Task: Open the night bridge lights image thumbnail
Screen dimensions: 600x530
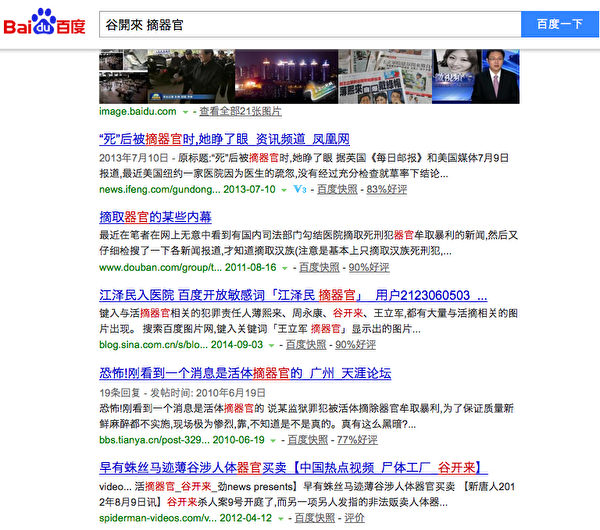Action: tap(286, 77)
